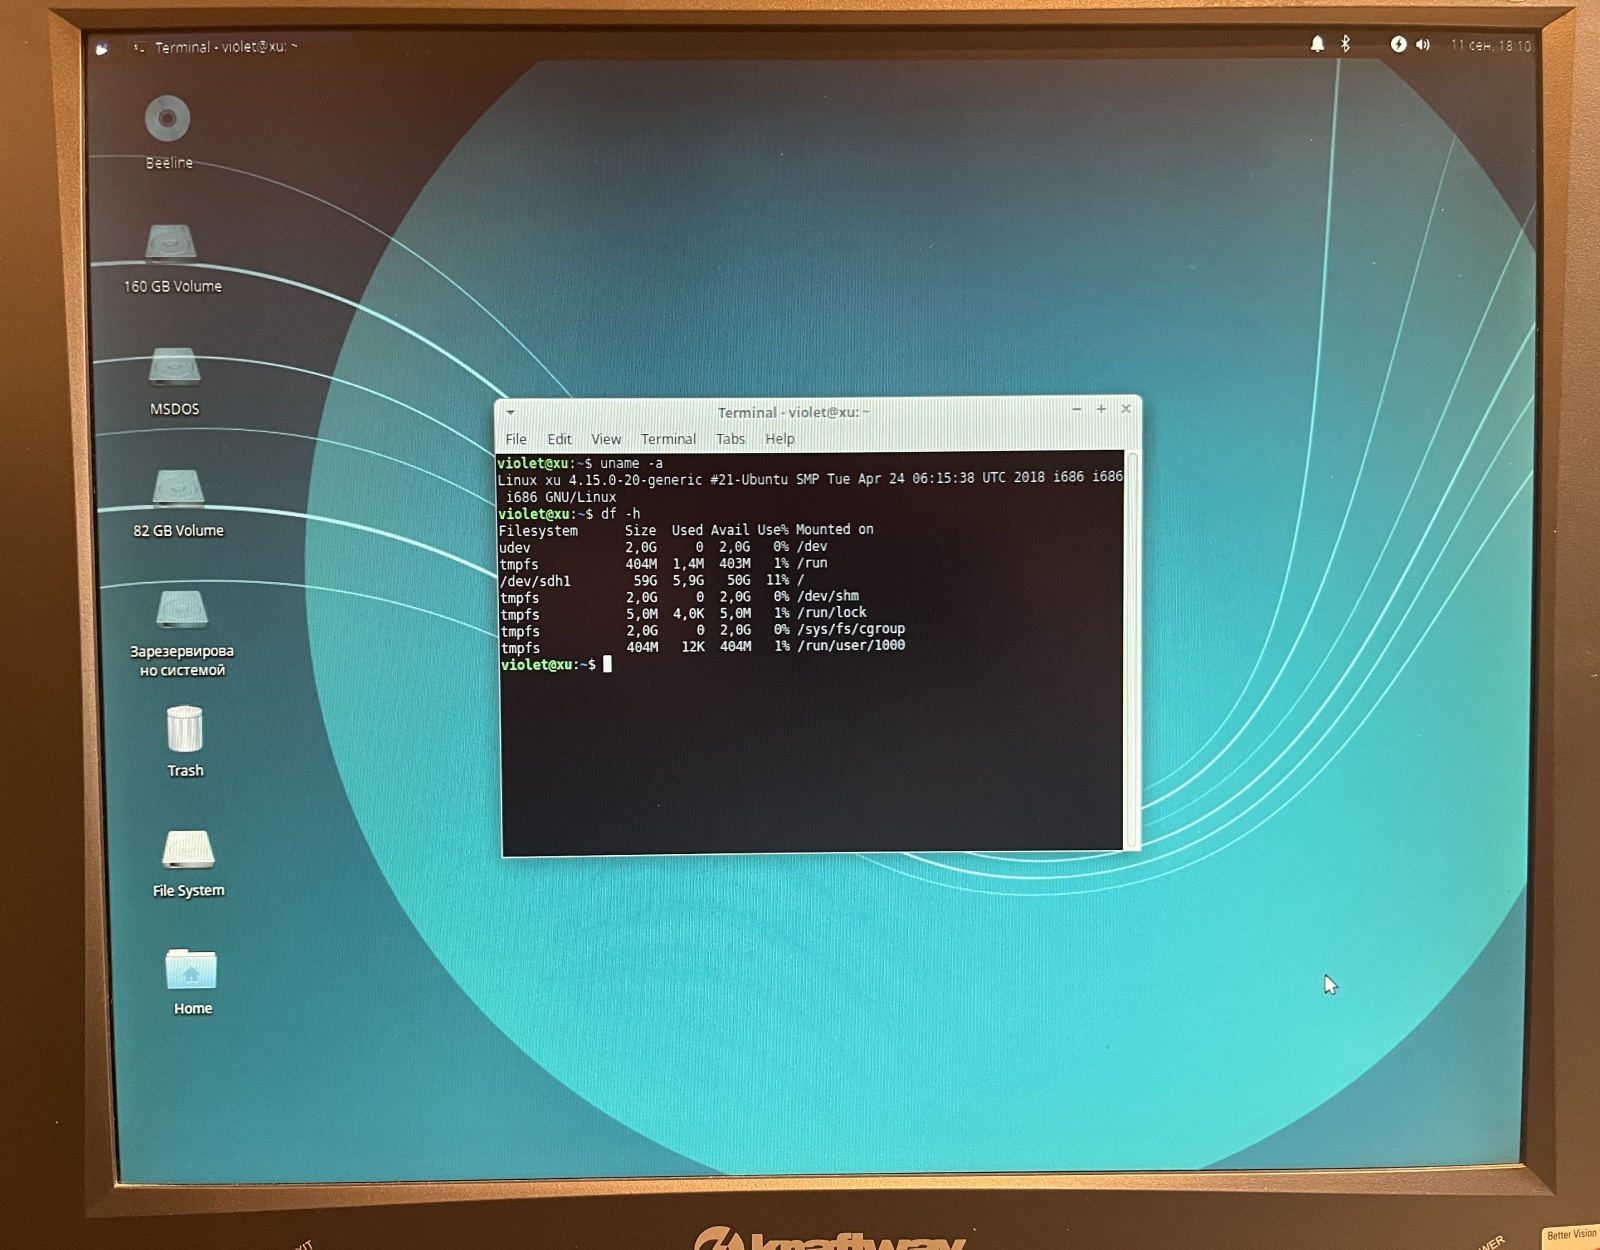
Task: Open the Terminal menu in the menu bar
Action: (x=668, y=439)
